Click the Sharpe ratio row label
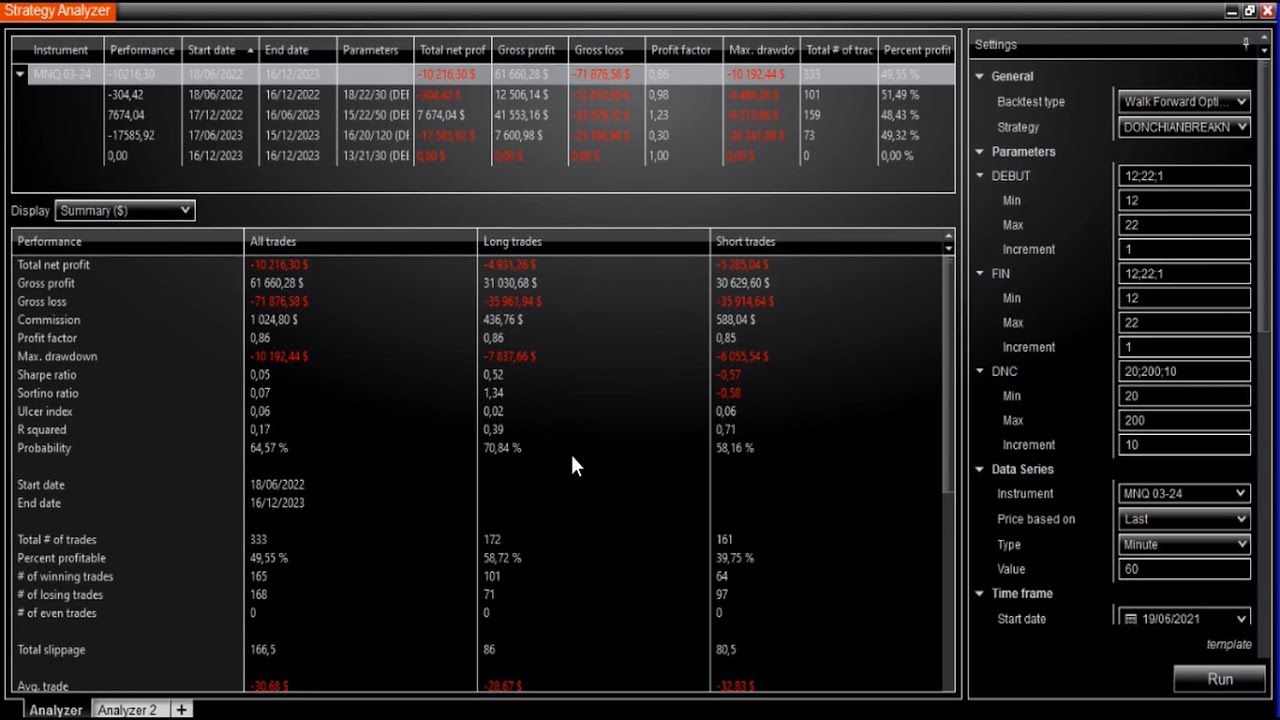This screenshot has width=1280, height=720. tap(47, 375)
